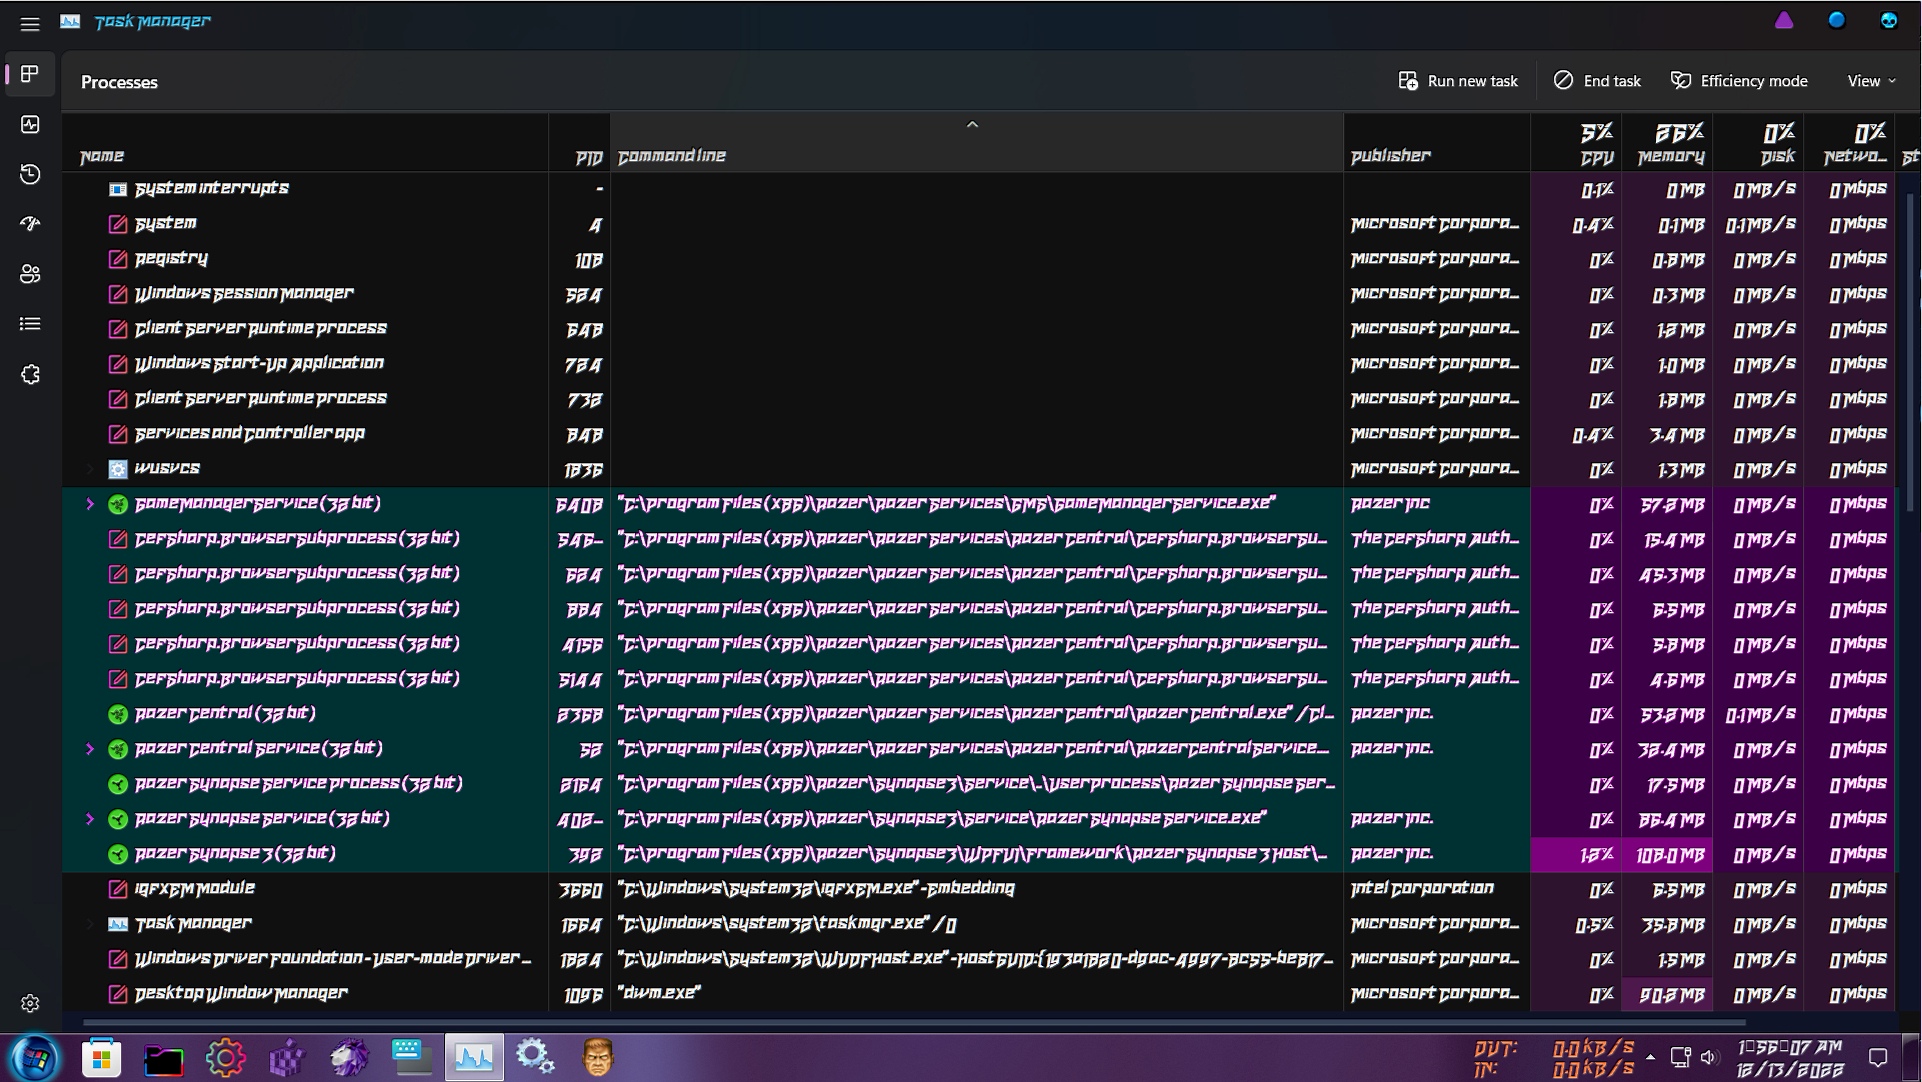Expand Razer Central Service process group
The image size is (1922, 1082).
point(90,749)
